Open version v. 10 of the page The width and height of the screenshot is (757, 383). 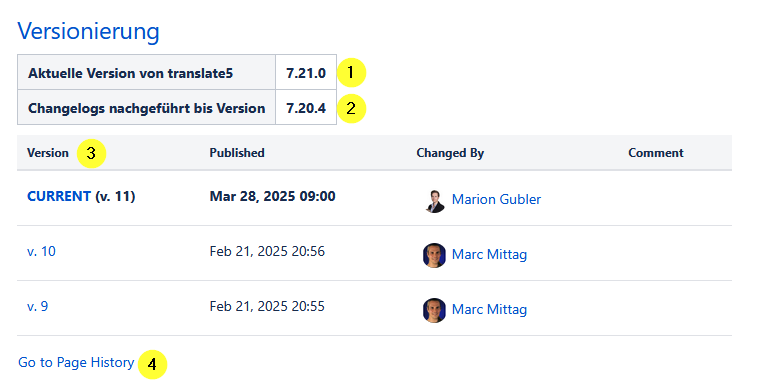(x=41, y=251)
